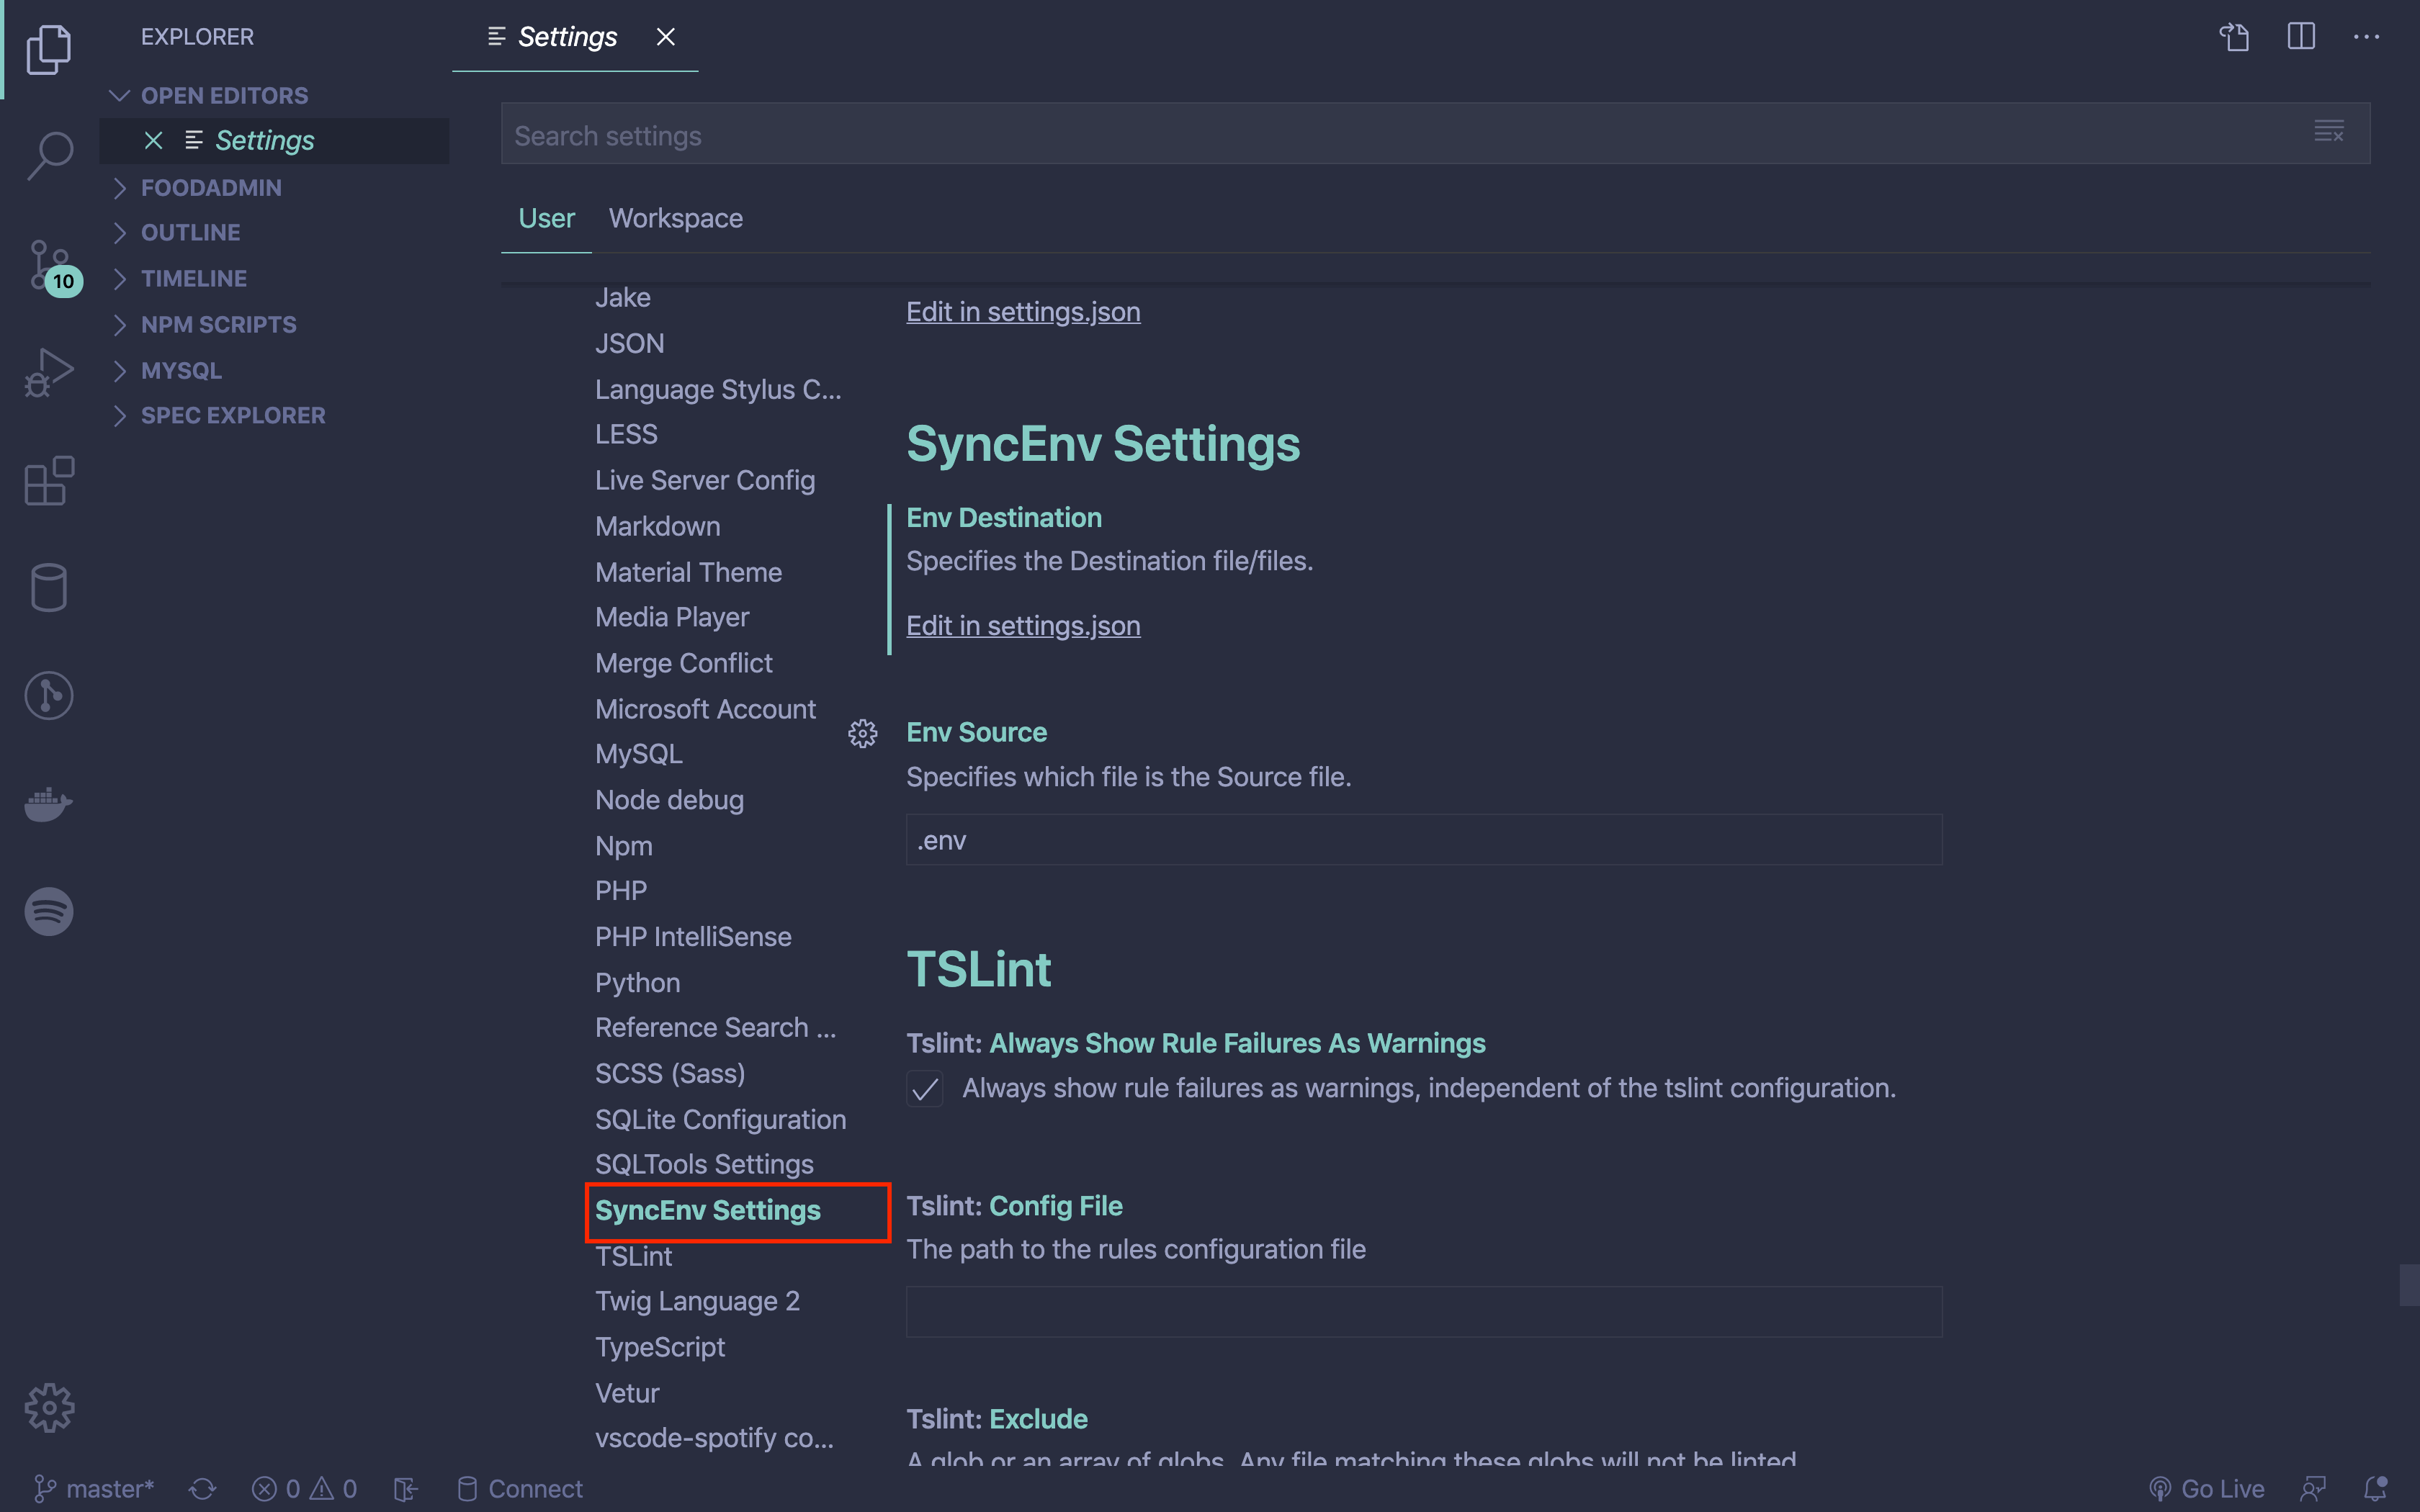This screenshot has height=1512, width=2420.
Task: Uncheck Always Show Rule Failures As Warnings
Action: pos(924,1088)
